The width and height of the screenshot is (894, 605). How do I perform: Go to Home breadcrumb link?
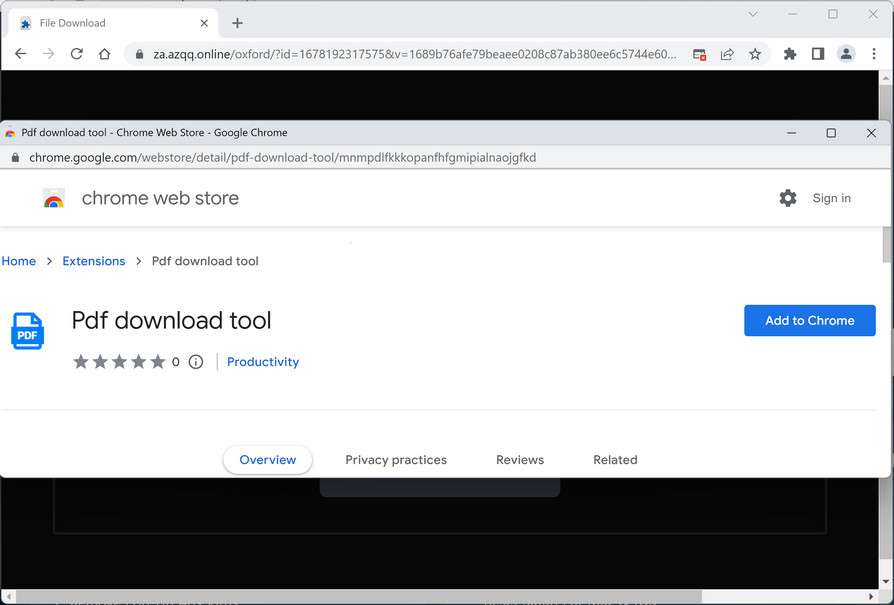[19, 261]
